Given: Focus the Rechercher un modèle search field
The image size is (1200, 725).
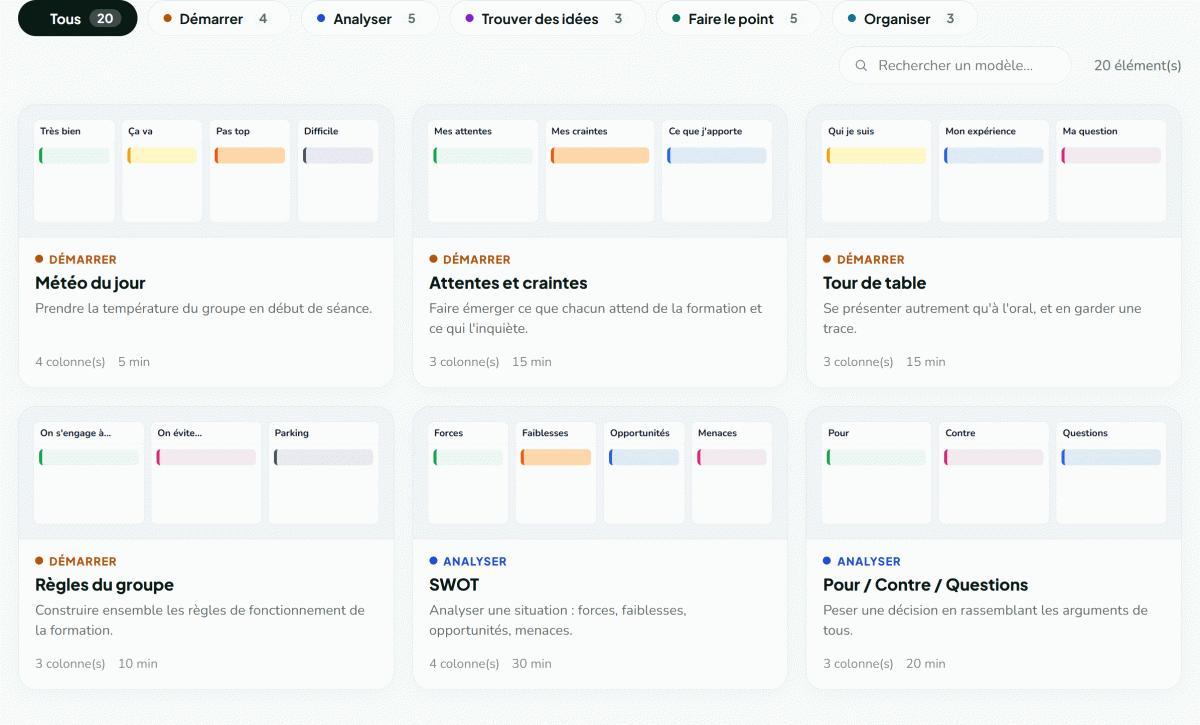Looking at the screenshot, I should (x=955, y=65).
